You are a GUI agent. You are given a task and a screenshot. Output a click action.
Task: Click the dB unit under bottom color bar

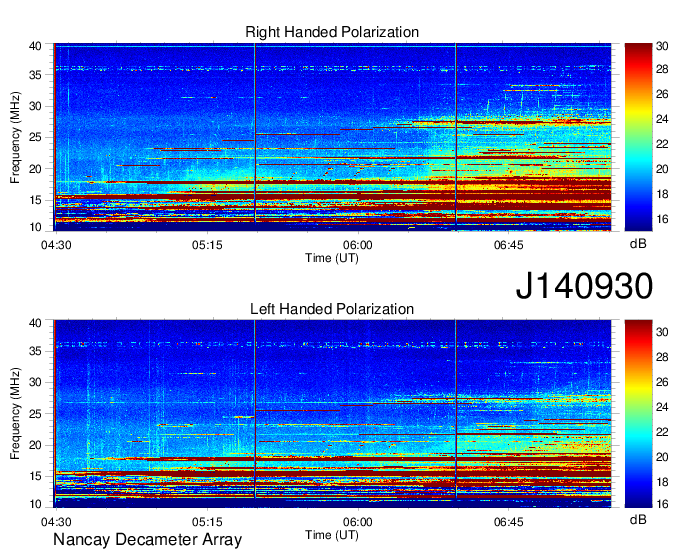pos(638,520)
